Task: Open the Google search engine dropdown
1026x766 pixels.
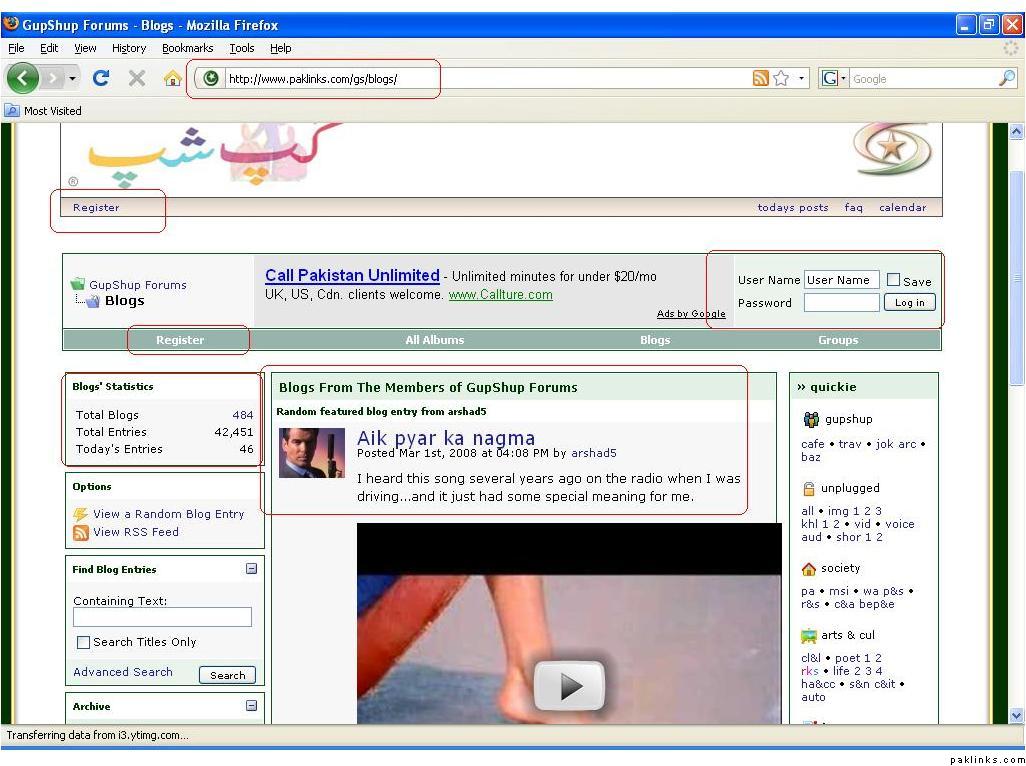Action: click(833, 79)
